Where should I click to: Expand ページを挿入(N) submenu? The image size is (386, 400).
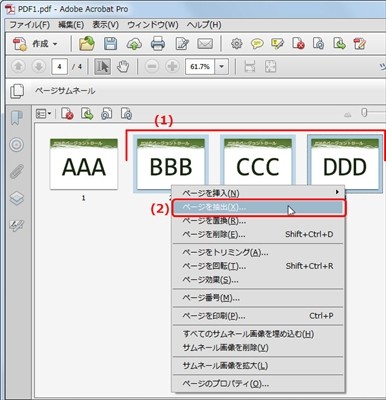coord(259,193)
